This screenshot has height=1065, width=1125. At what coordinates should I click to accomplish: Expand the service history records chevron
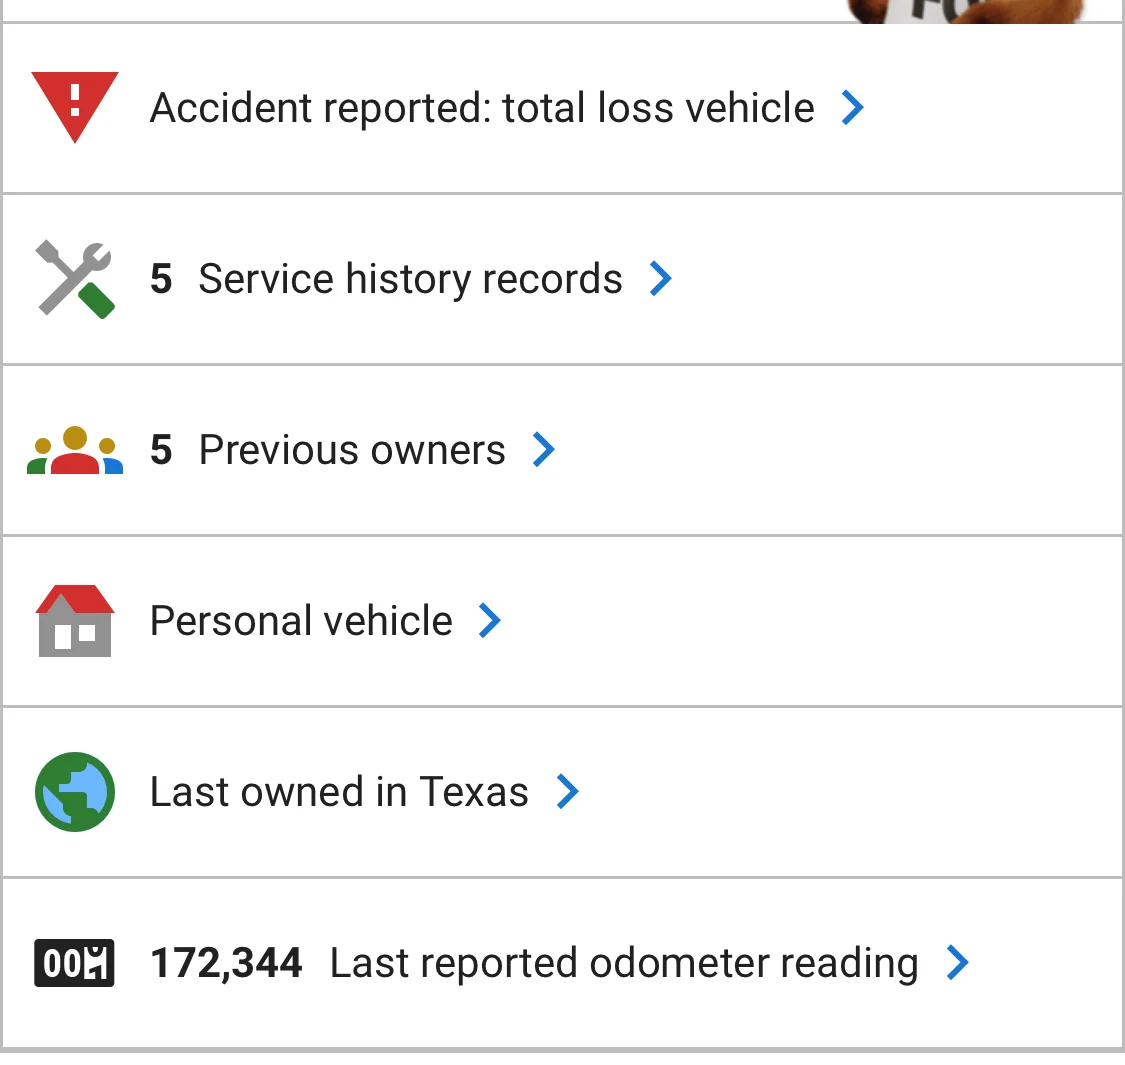(x=661, y=278)
